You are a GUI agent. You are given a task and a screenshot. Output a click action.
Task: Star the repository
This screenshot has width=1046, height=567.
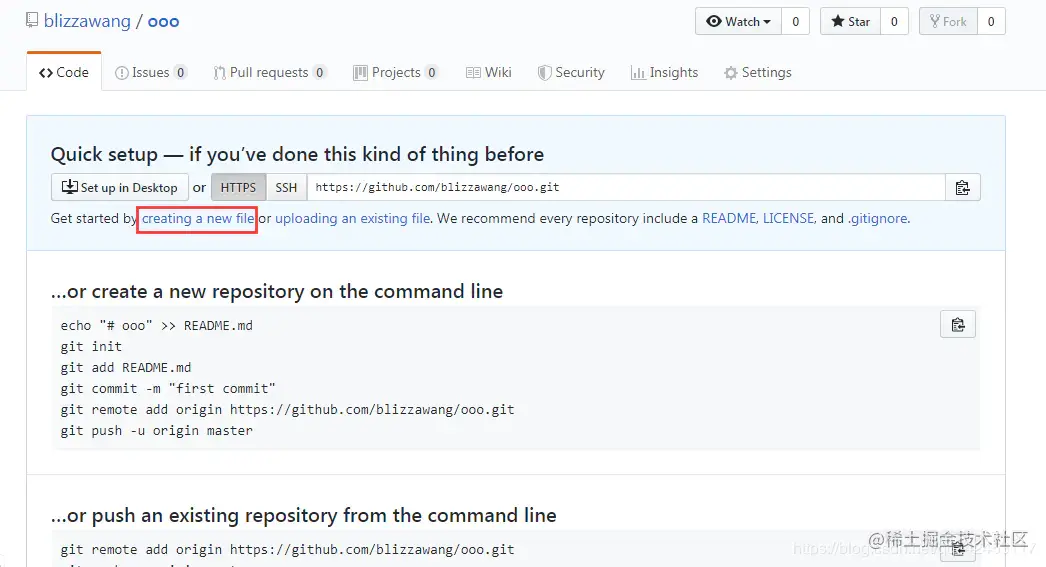pos(851,21)
